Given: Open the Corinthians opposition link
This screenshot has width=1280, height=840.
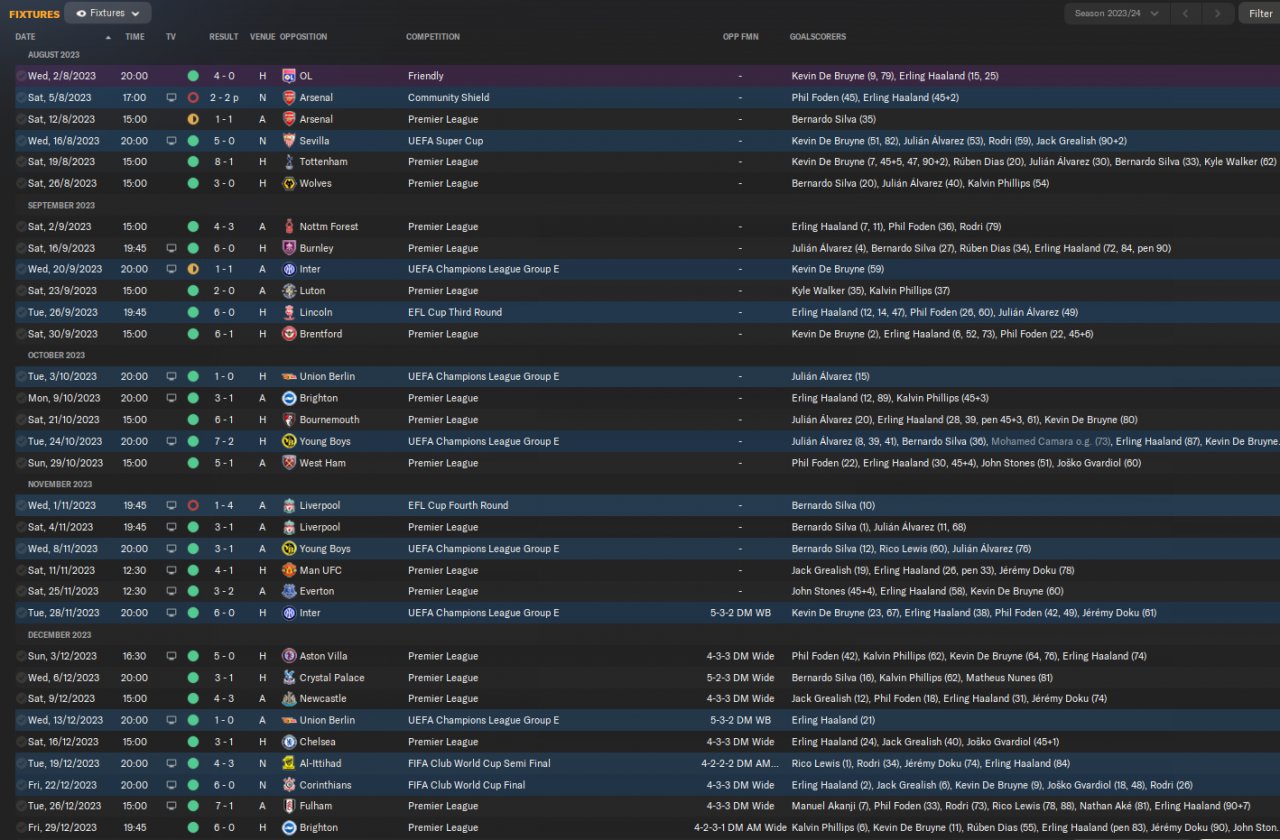Looking at the screenshot, I should point(327,785).
